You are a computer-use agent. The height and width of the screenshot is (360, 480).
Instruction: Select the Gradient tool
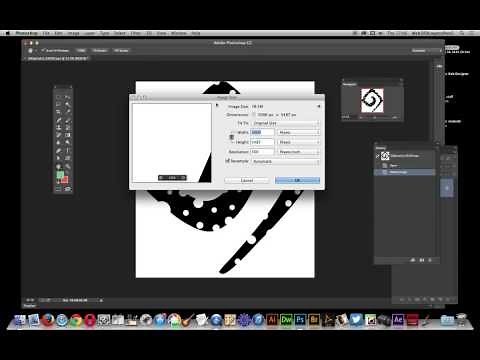click(x=67, y=135)
